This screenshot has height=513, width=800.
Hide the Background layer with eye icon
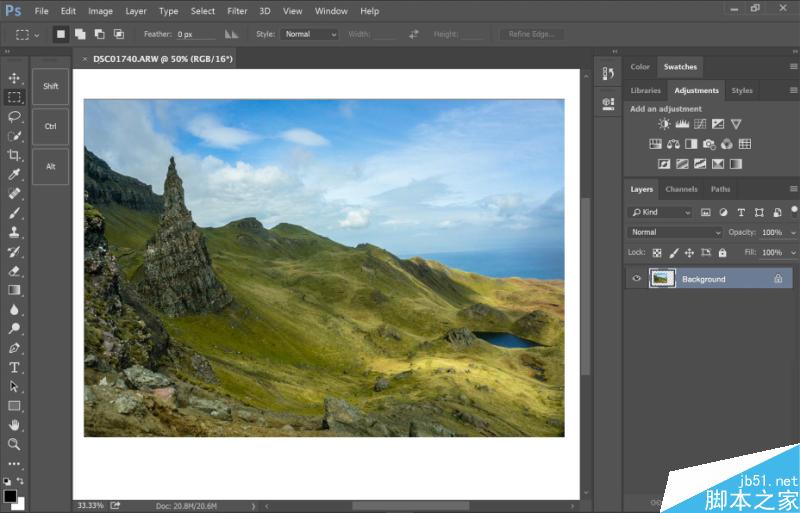637,279
